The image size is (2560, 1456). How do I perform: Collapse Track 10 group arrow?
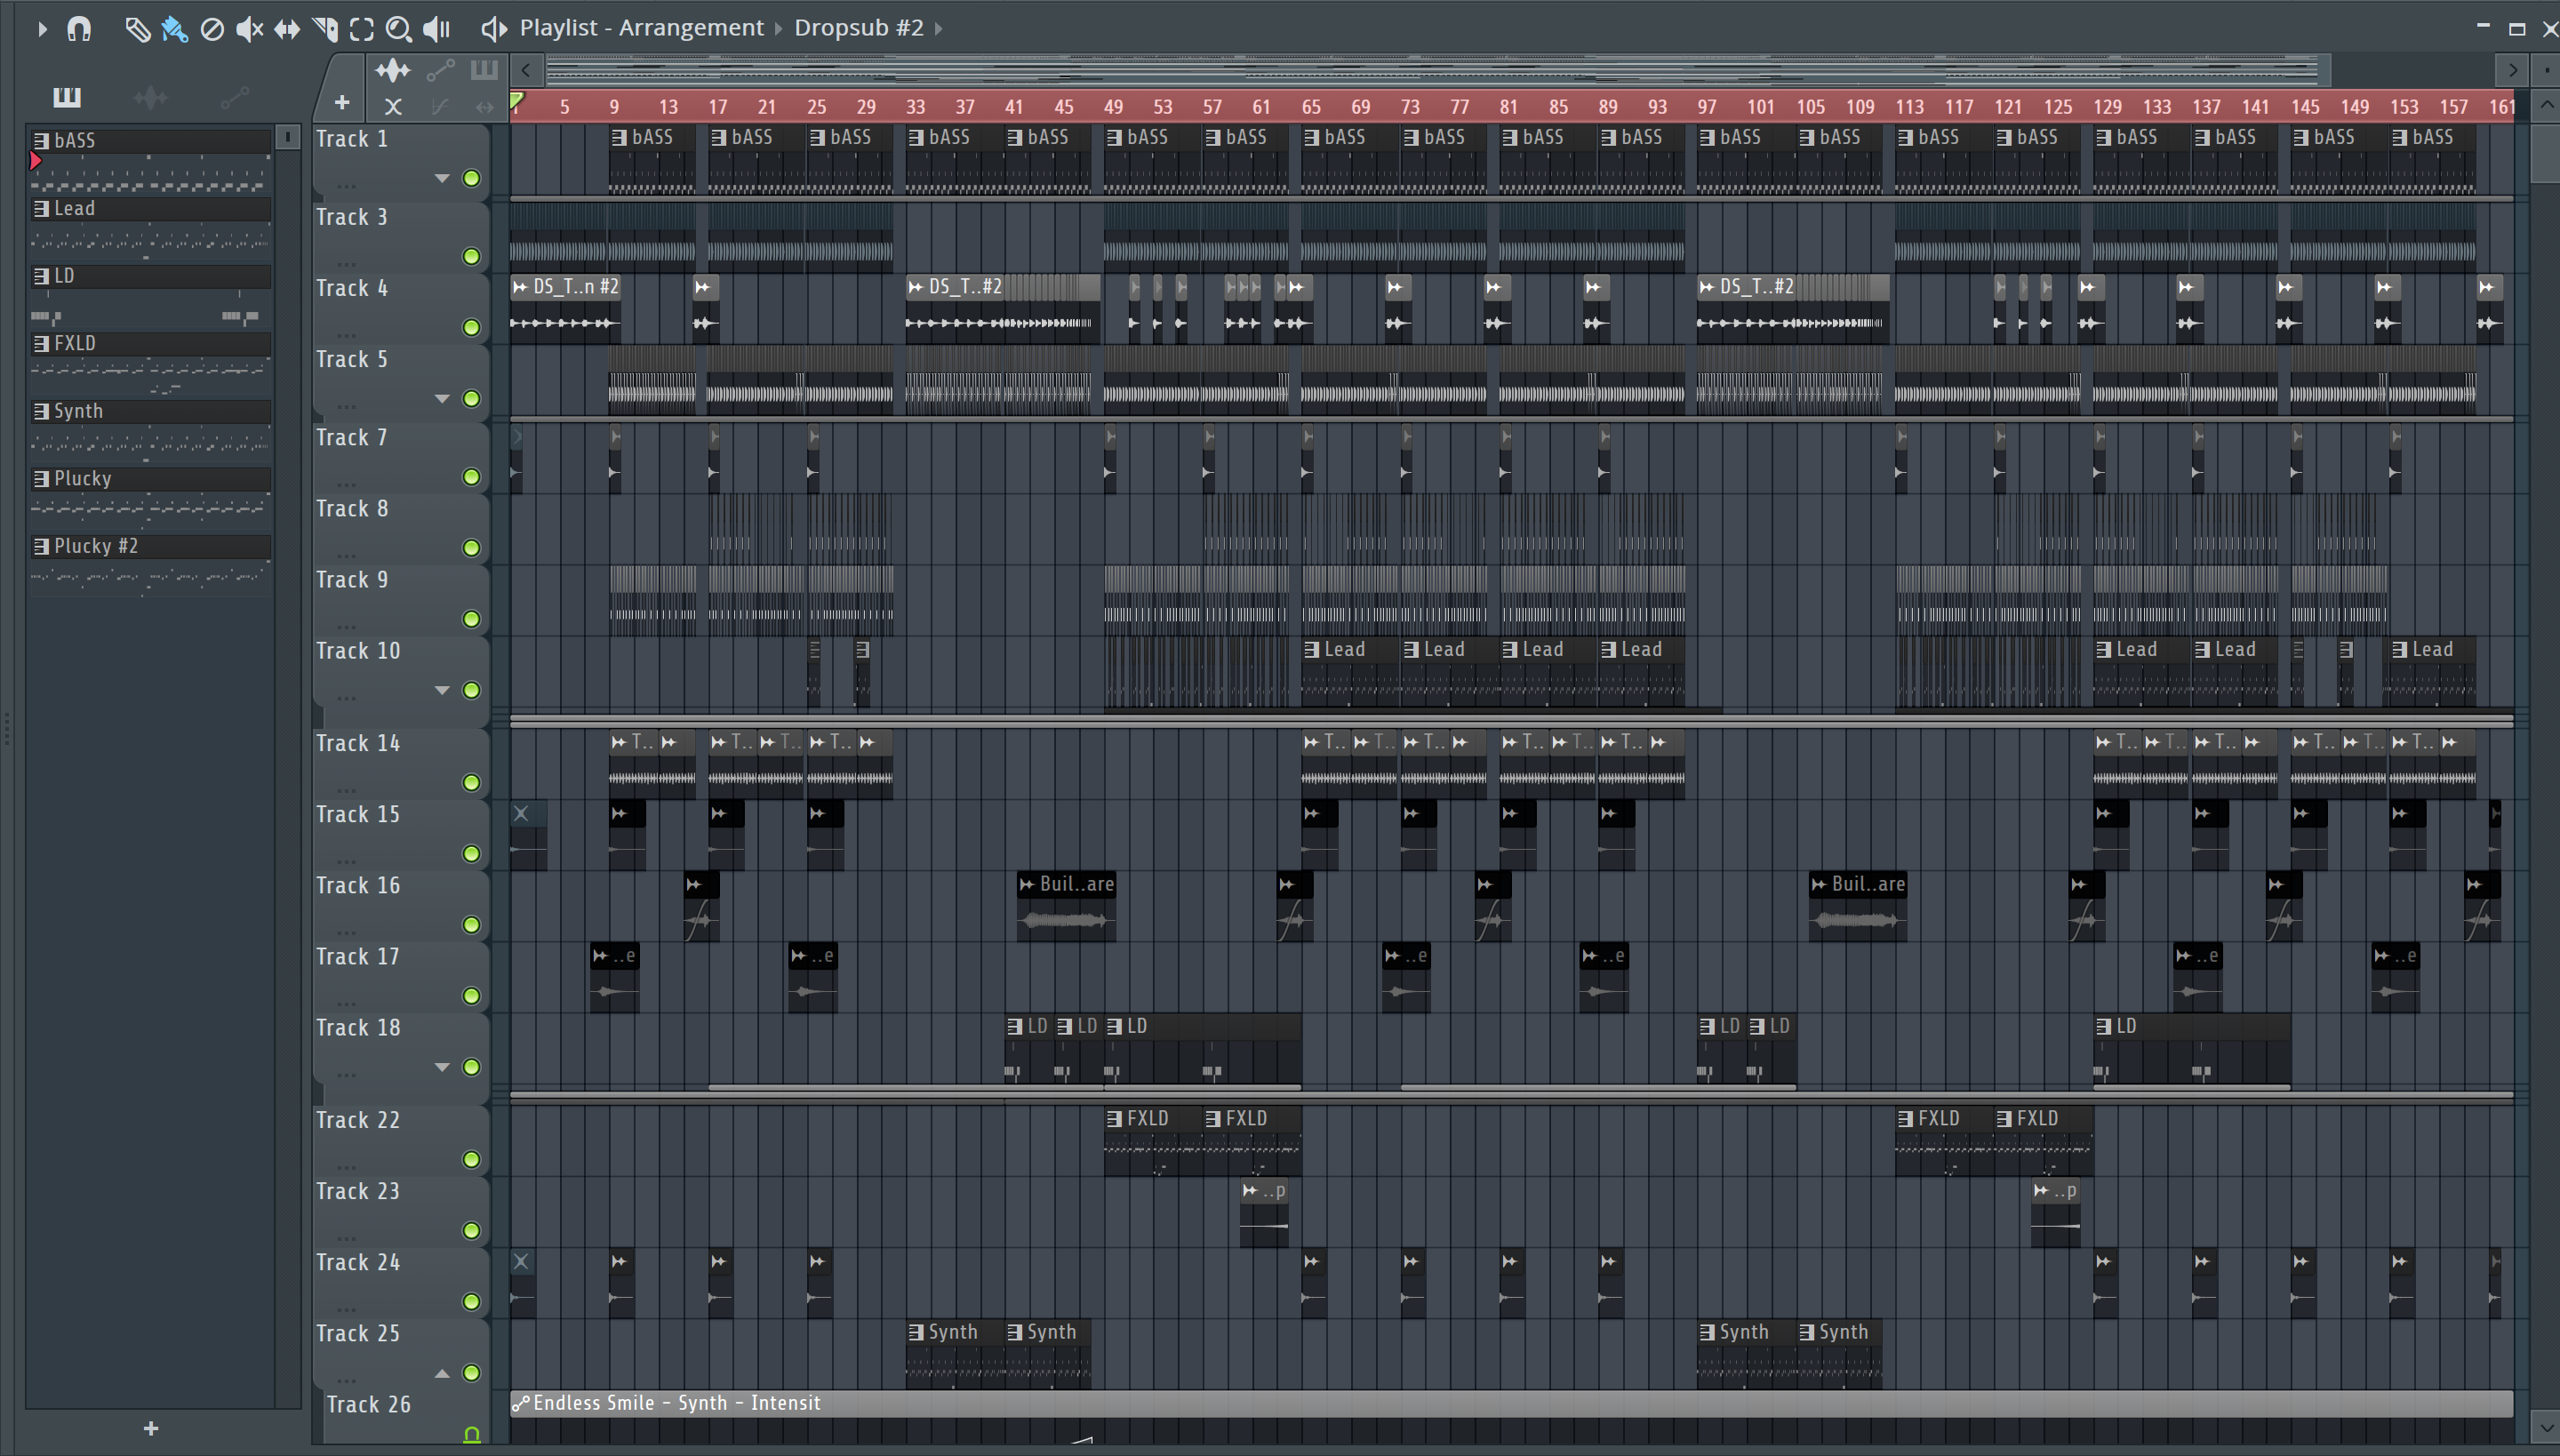point(442,691)
